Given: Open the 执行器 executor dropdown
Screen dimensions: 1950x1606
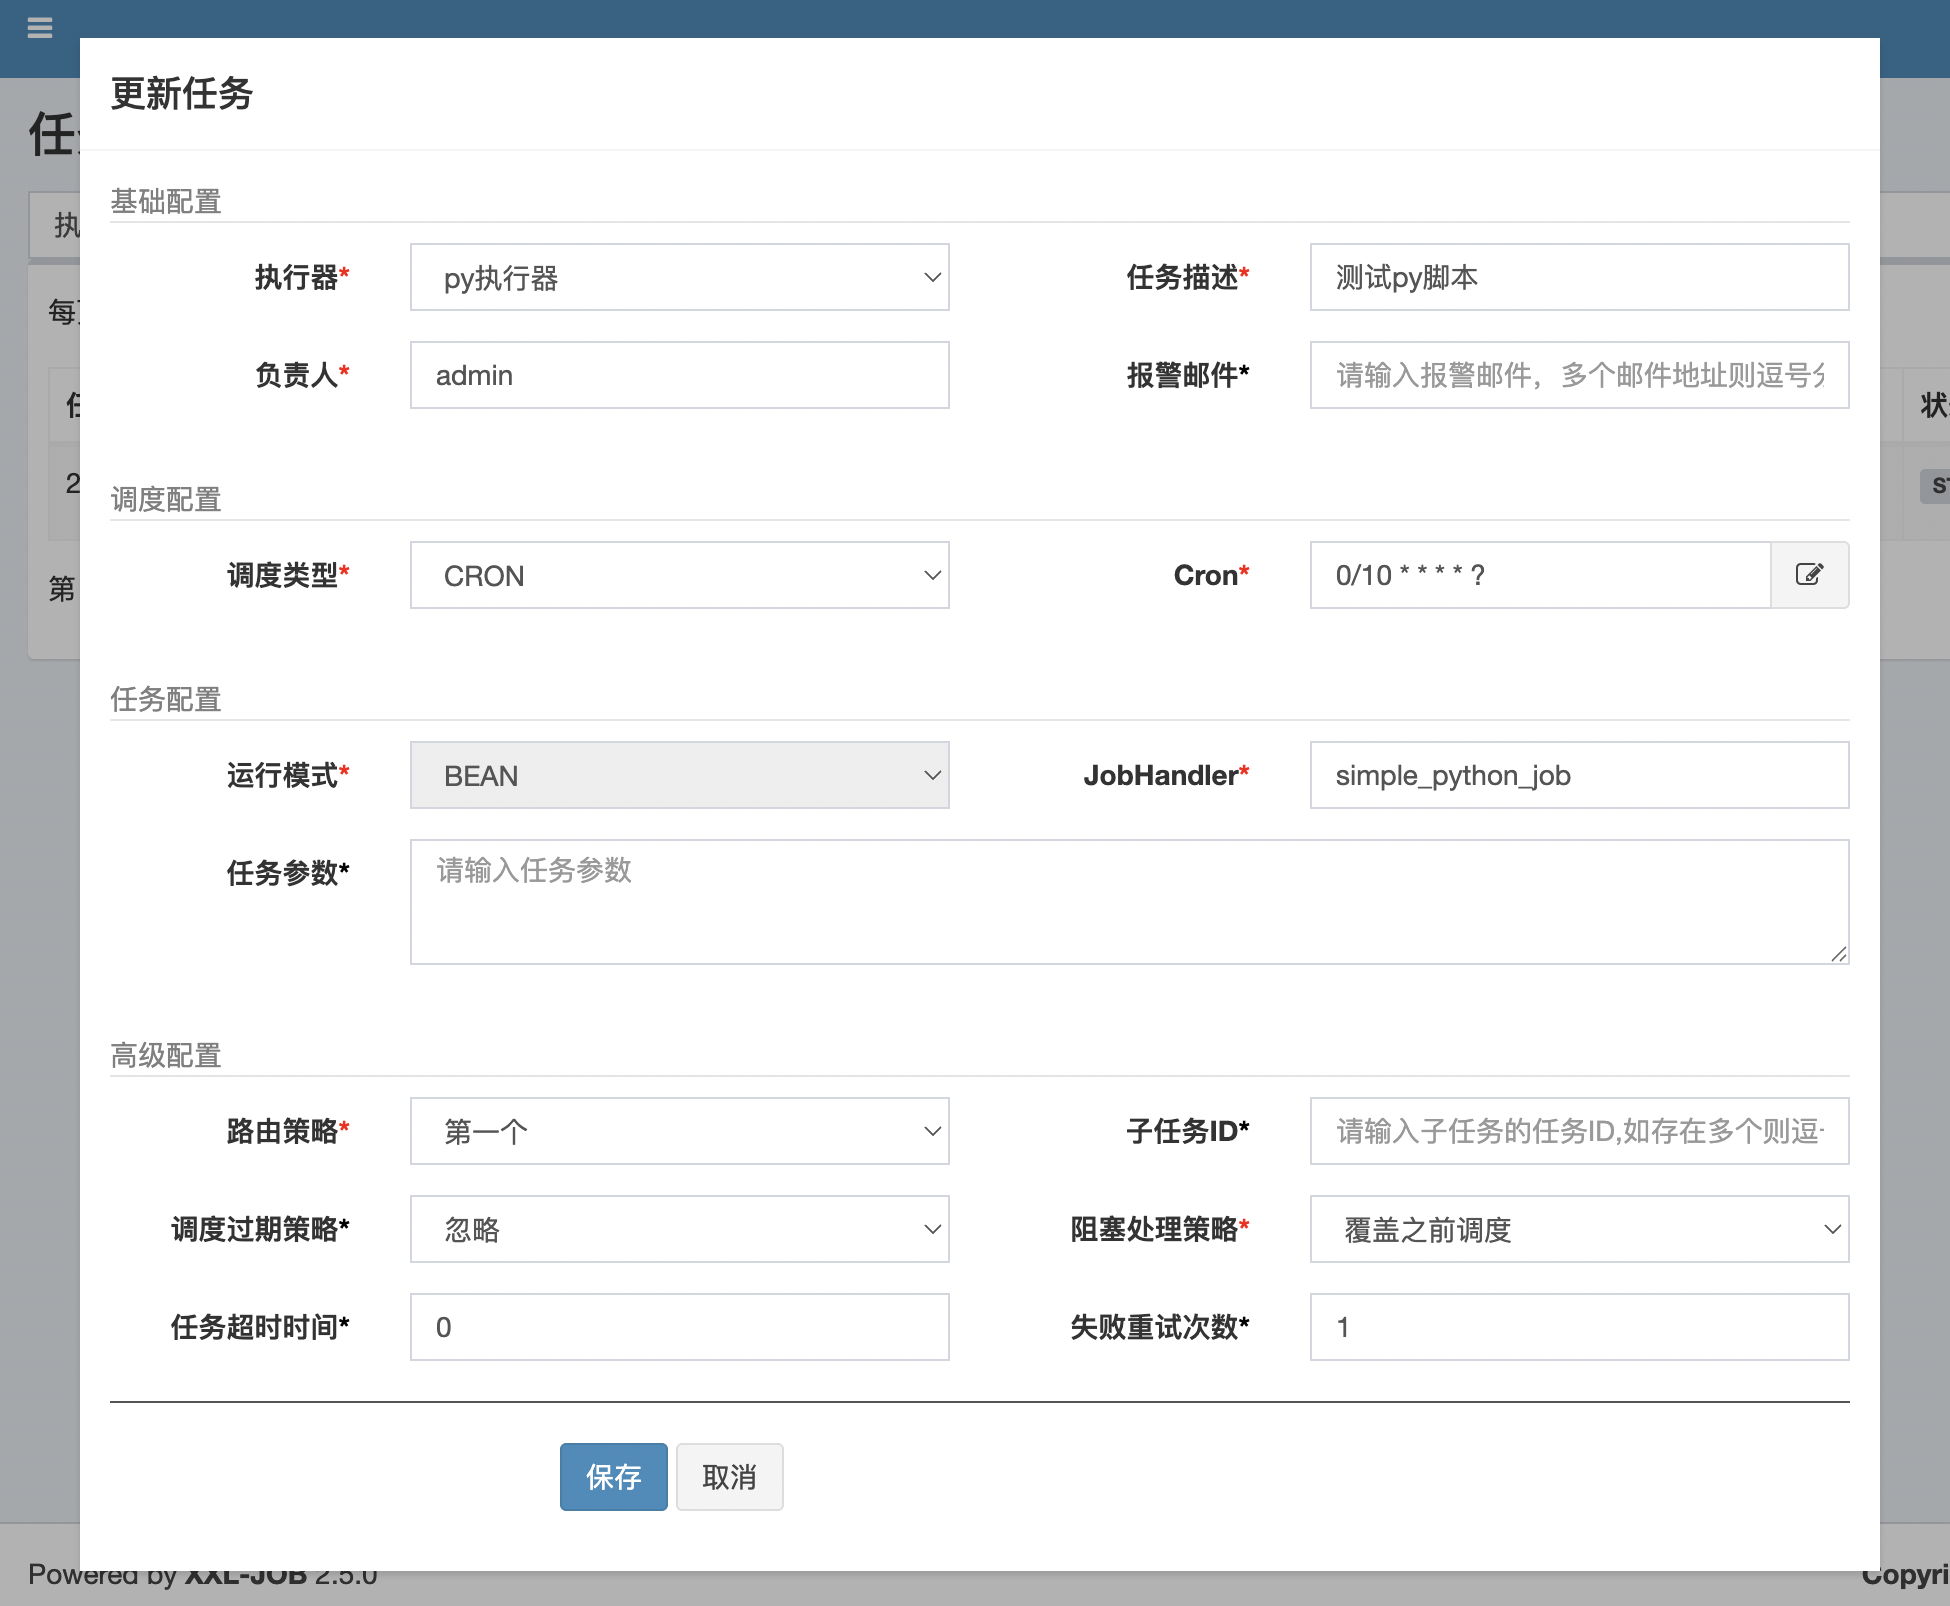Looking at the screenshot, I should 679,277.
